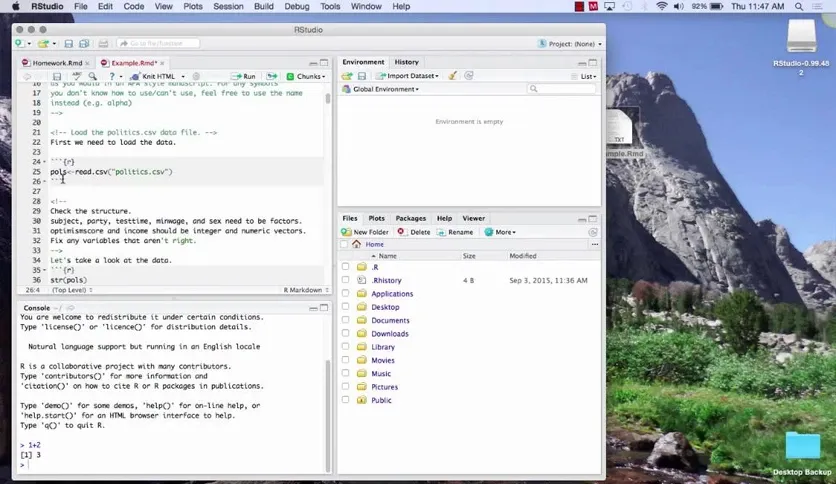Click the Rename button in Files pane
Screen dimensions: 836x484
tap(455, 232)
